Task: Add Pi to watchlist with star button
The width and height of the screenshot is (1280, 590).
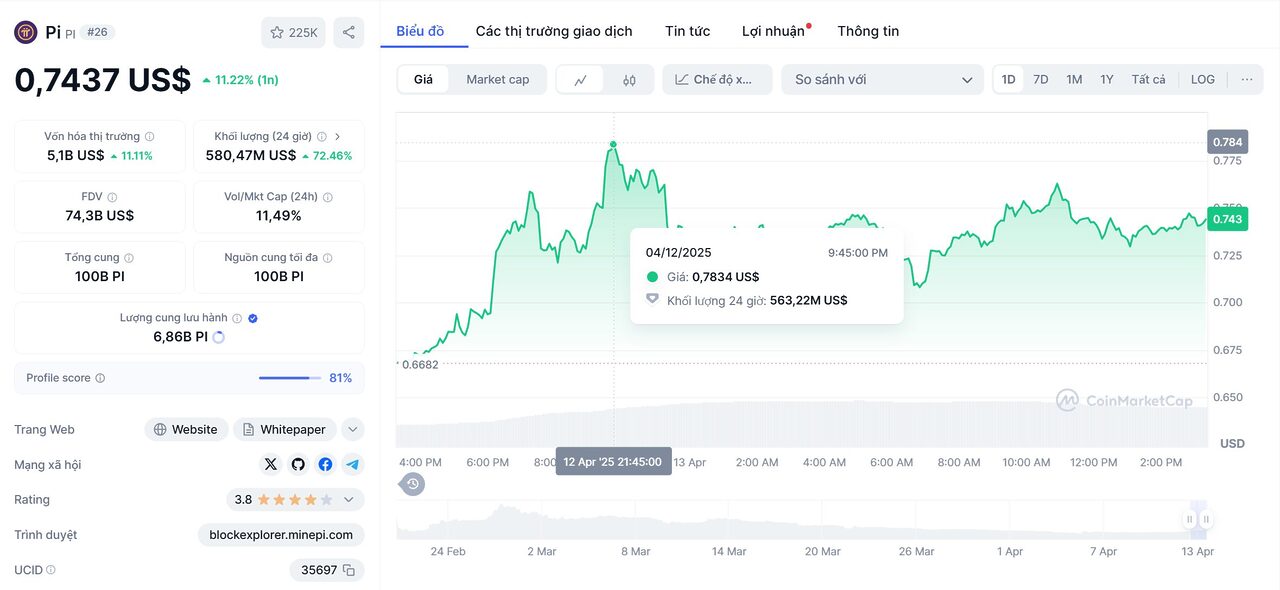Action: 293,32
